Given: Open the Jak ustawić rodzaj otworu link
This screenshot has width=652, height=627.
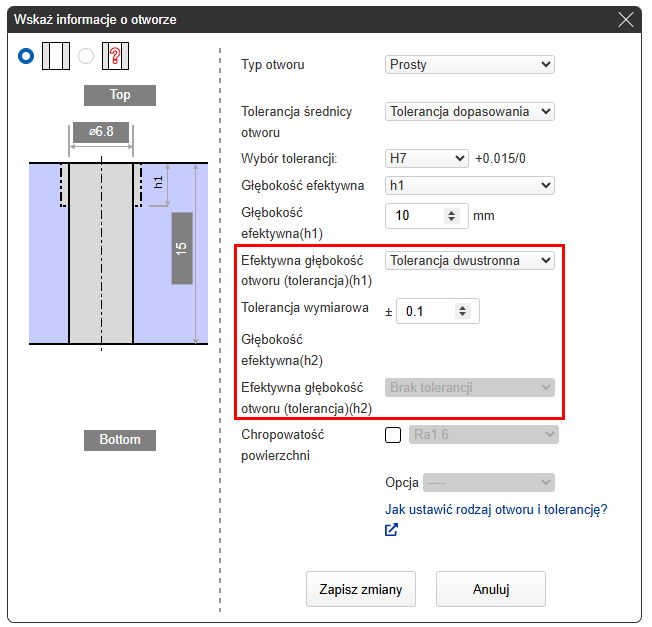Looking at the screenshot, I should point(496,509).
